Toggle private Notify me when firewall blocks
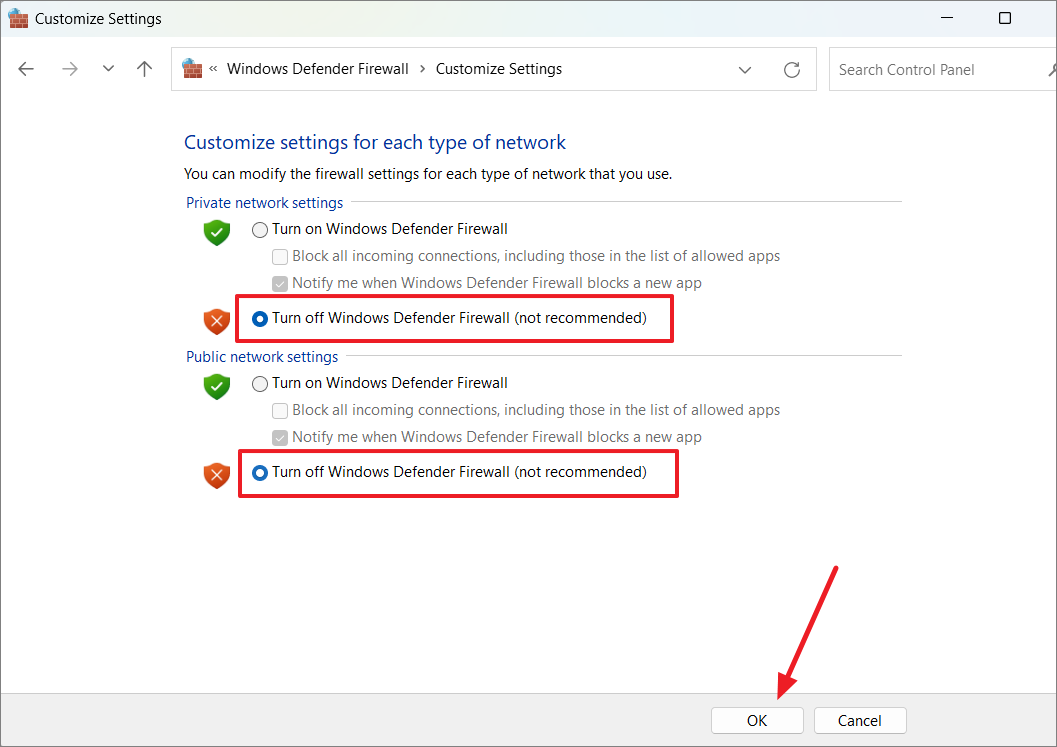 [280, 284]
